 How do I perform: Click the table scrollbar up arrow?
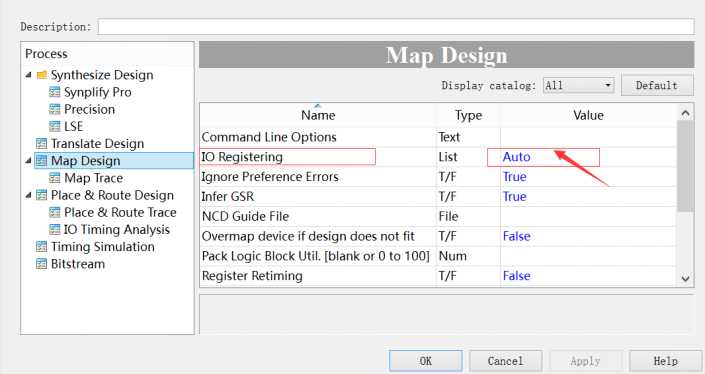tap(685, 113)
